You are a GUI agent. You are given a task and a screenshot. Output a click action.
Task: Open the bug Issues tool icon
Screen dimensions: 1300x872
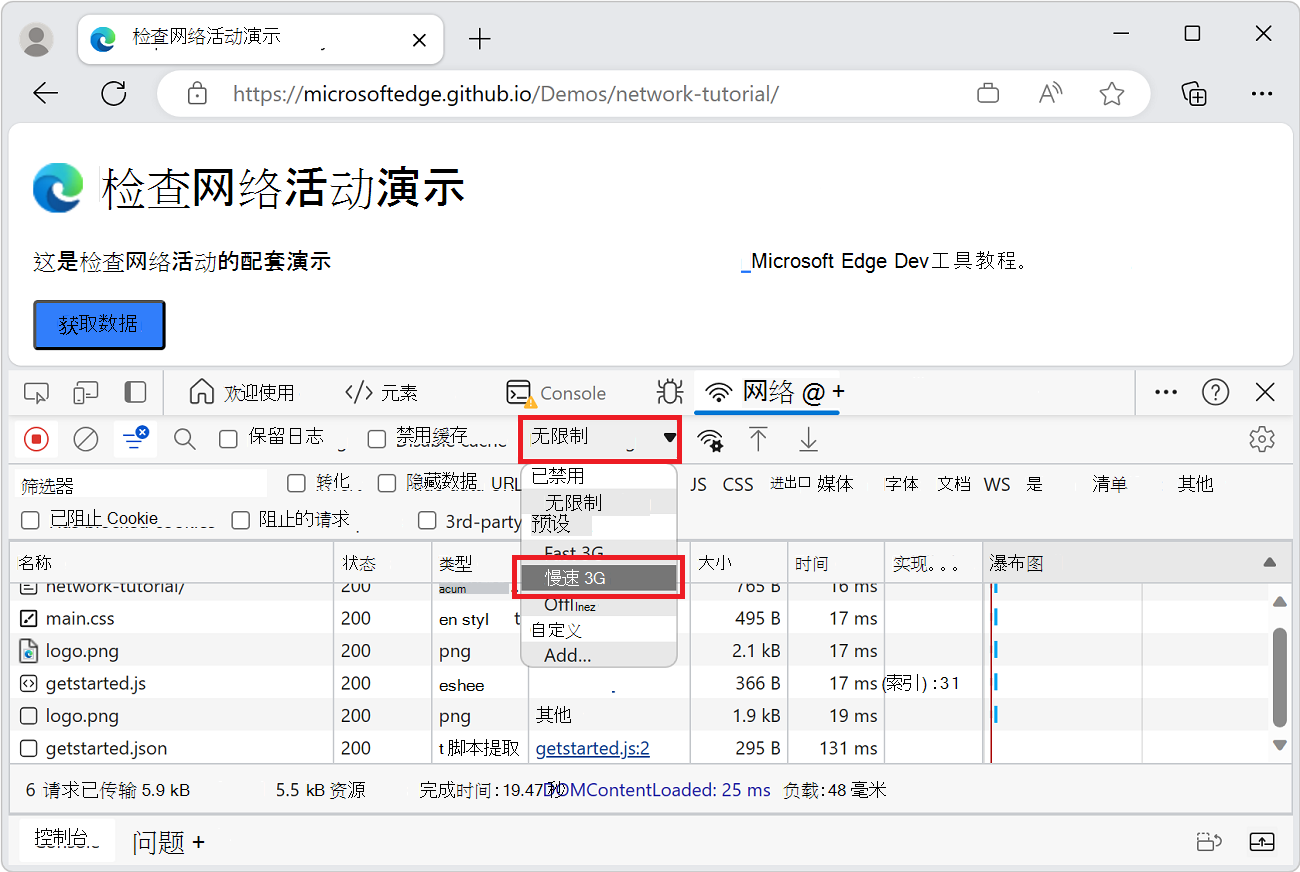coord(669,392)
